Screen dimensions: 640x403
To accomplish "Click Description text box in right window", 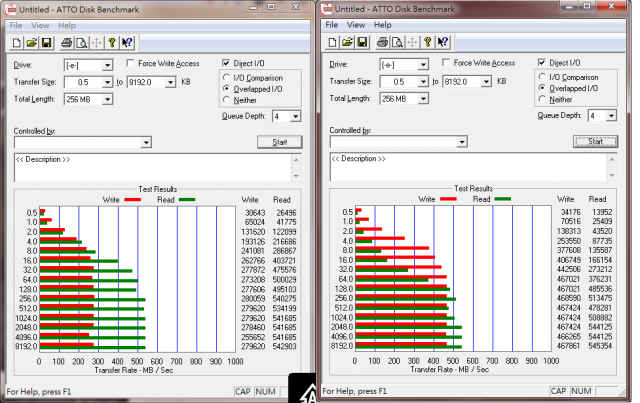I will click(468, 167).
